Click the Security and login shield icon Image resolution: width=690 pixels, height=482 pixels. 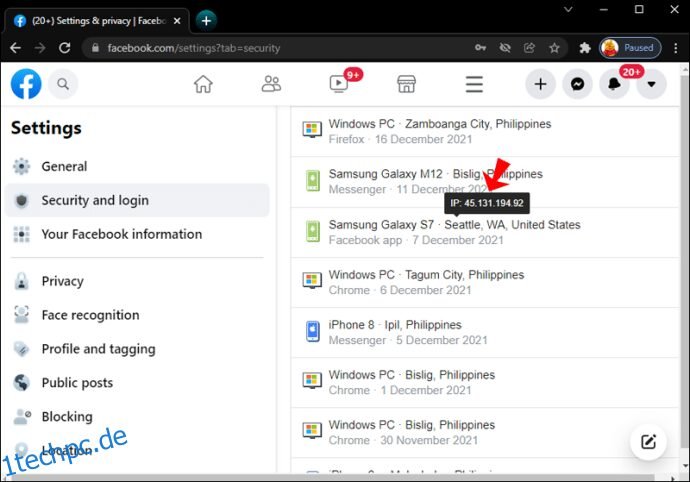point(21,201)
